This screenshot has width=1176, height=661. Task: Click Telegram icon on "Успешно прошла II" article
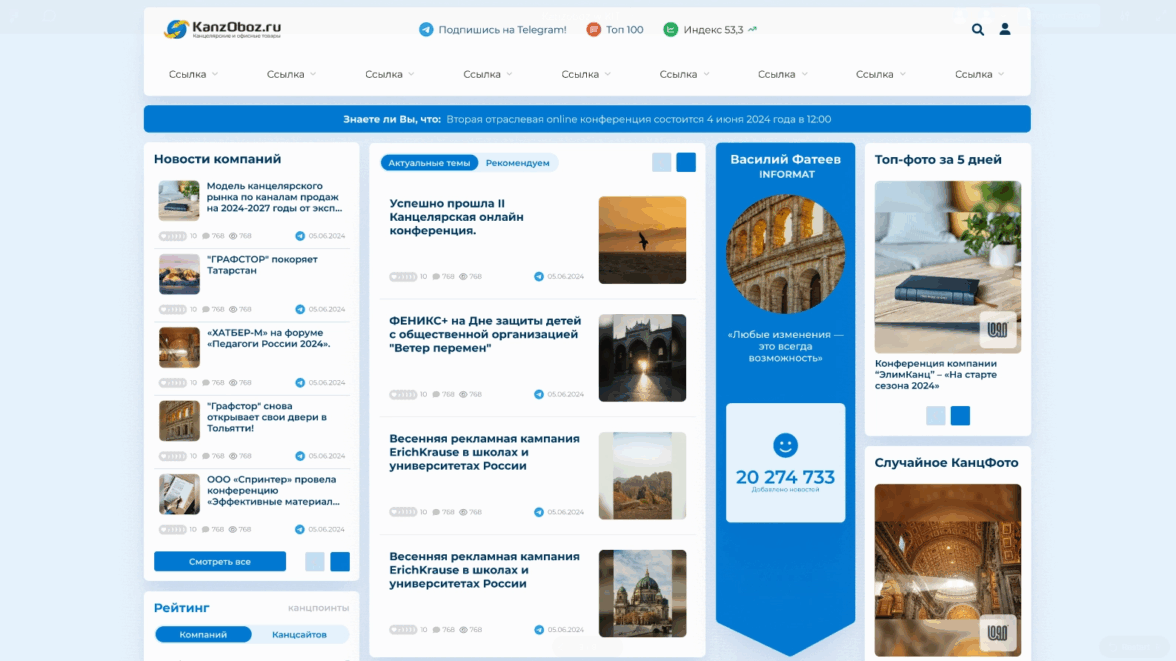(538, 277)
